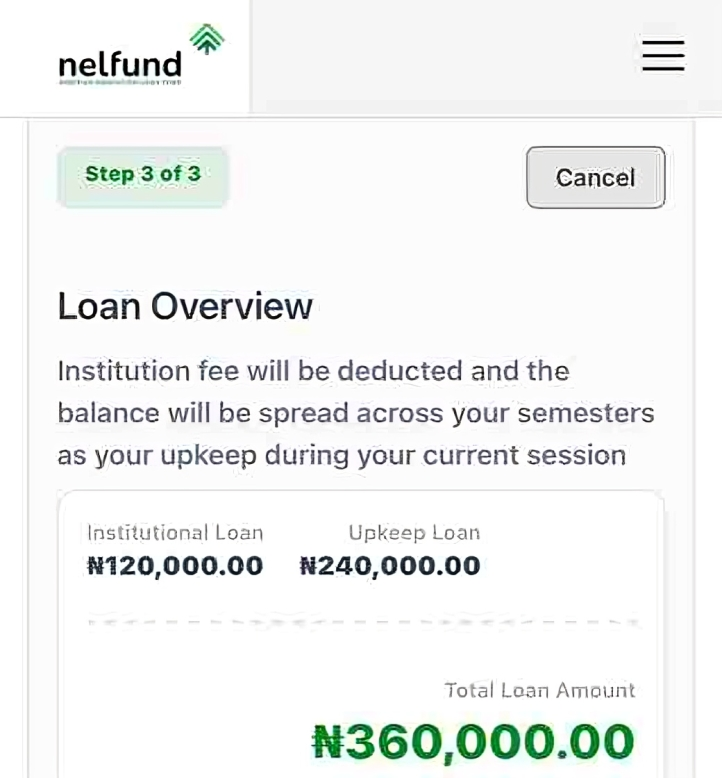Click the dashed divider line in card
722x778 pixels.
pyautogui.click(x=362, y=622)
